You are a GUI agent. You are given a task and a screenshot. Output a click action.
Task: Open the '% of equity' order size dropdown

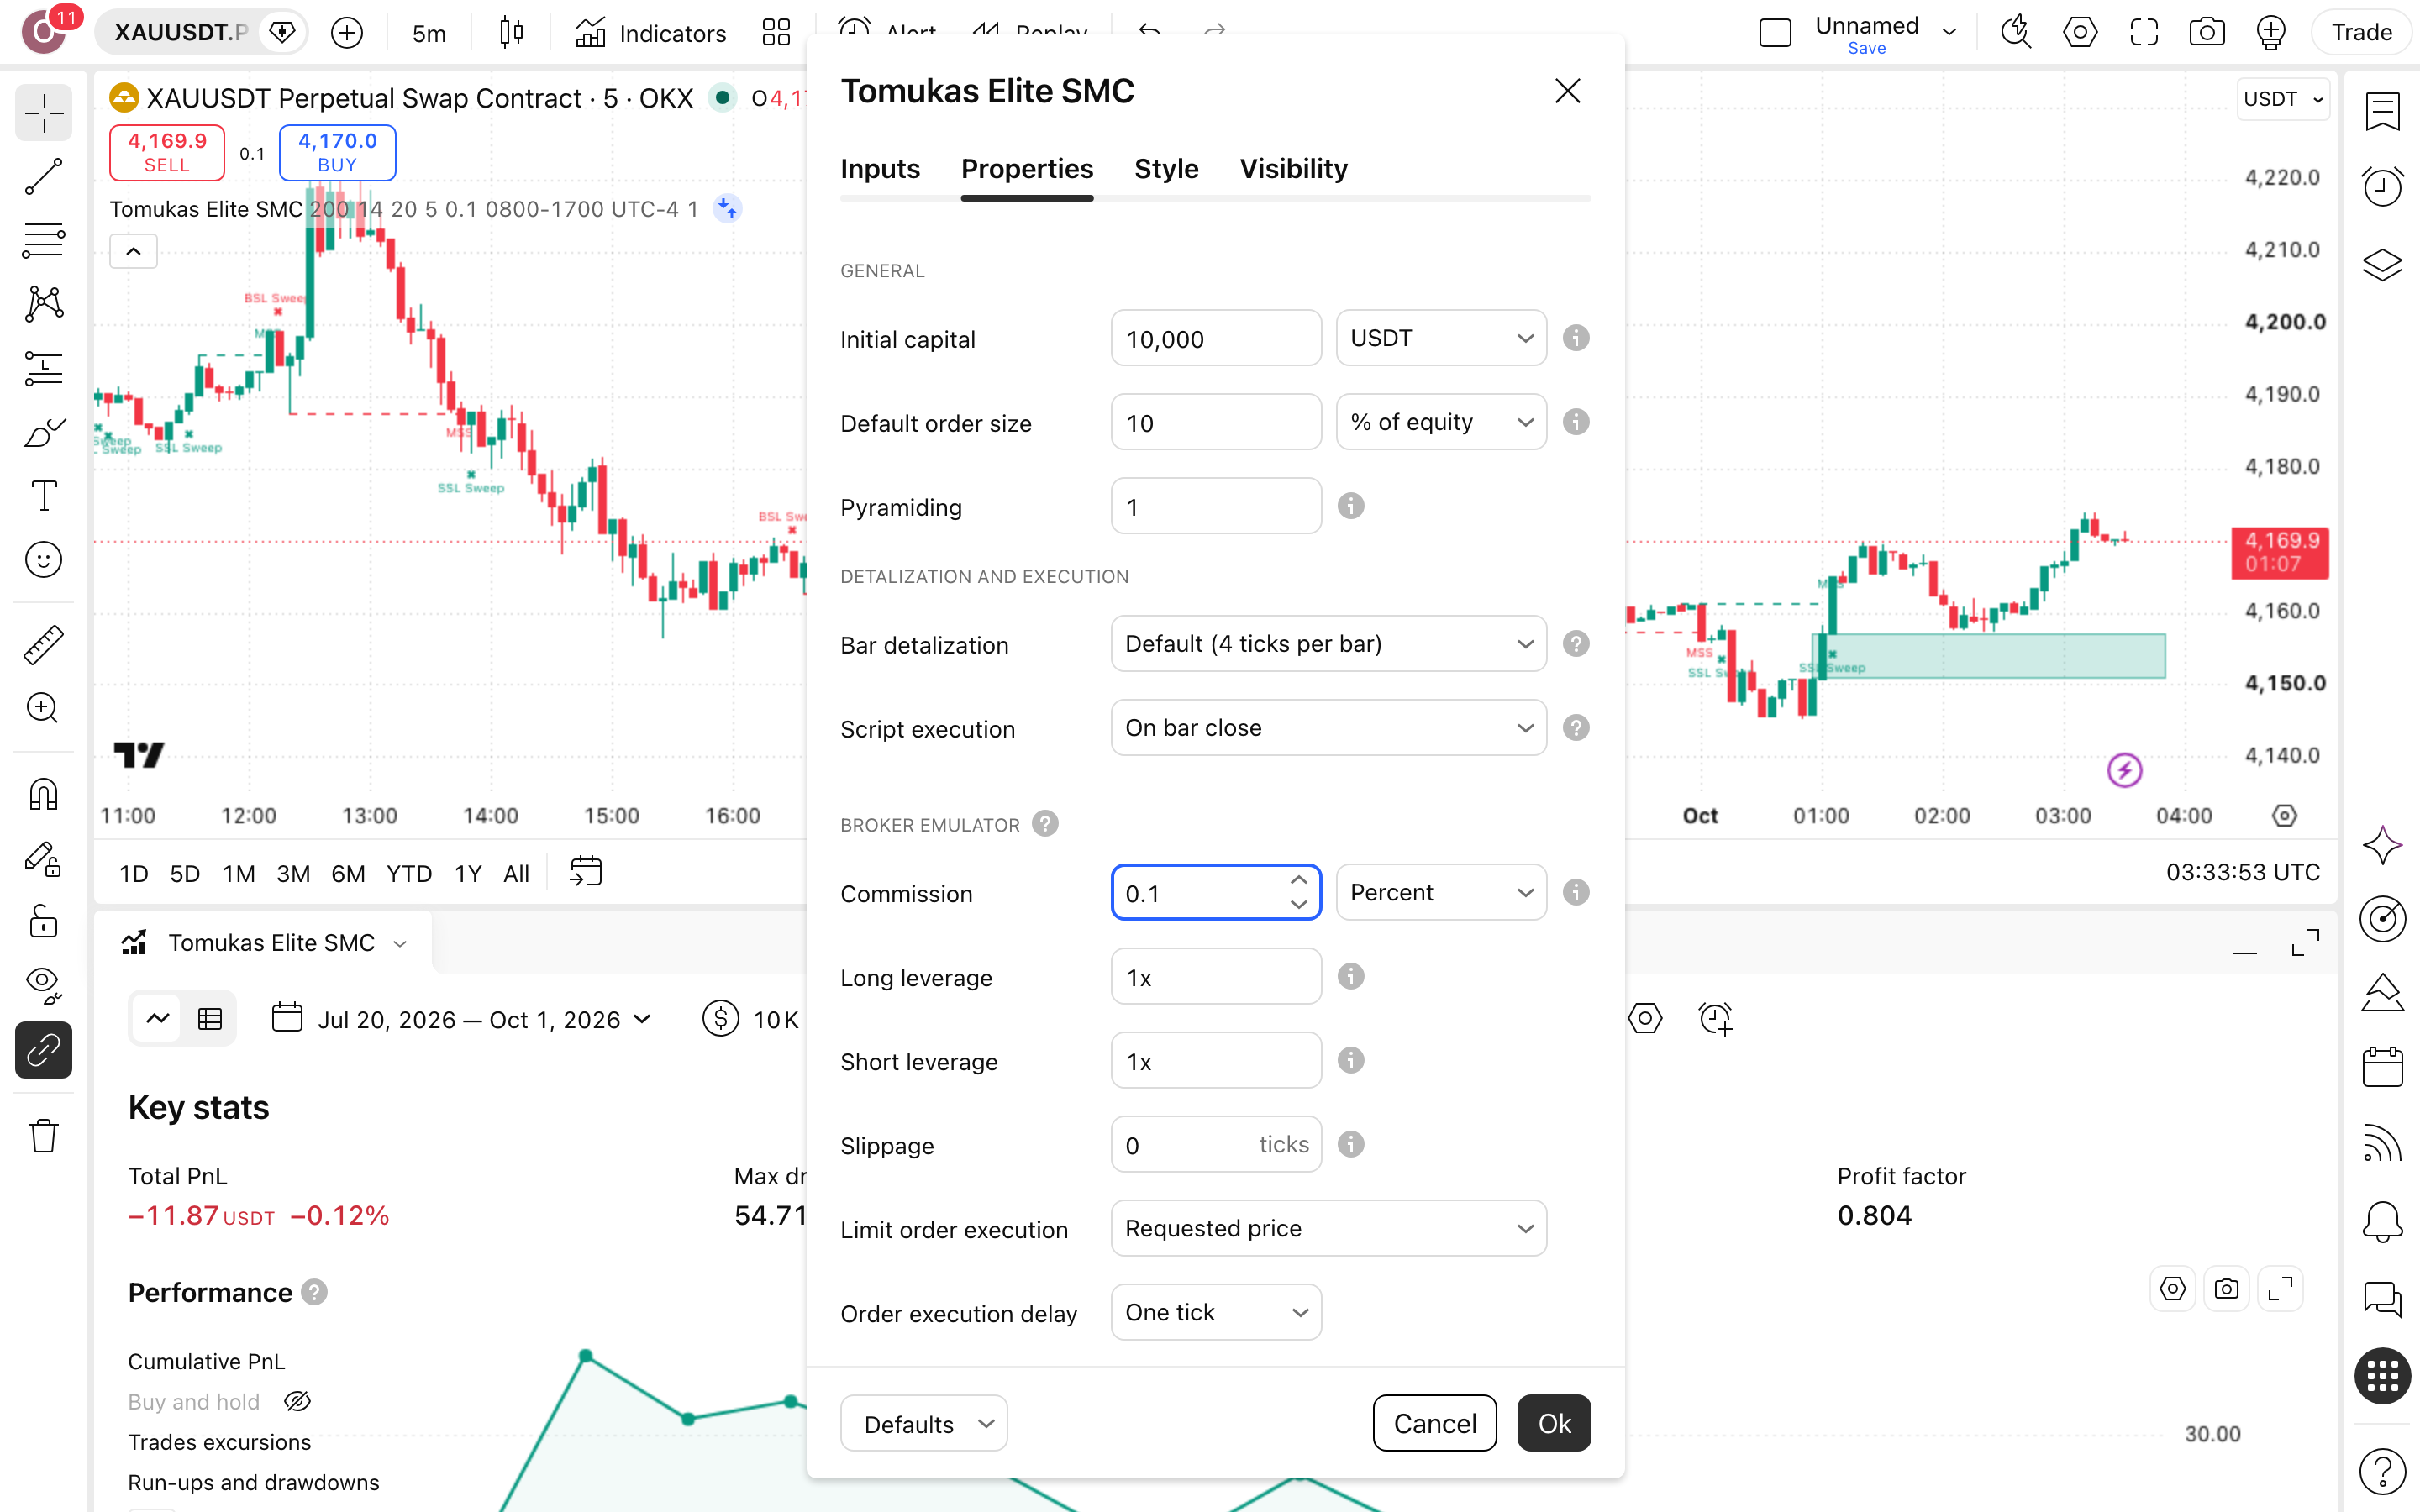[1441, 422]
